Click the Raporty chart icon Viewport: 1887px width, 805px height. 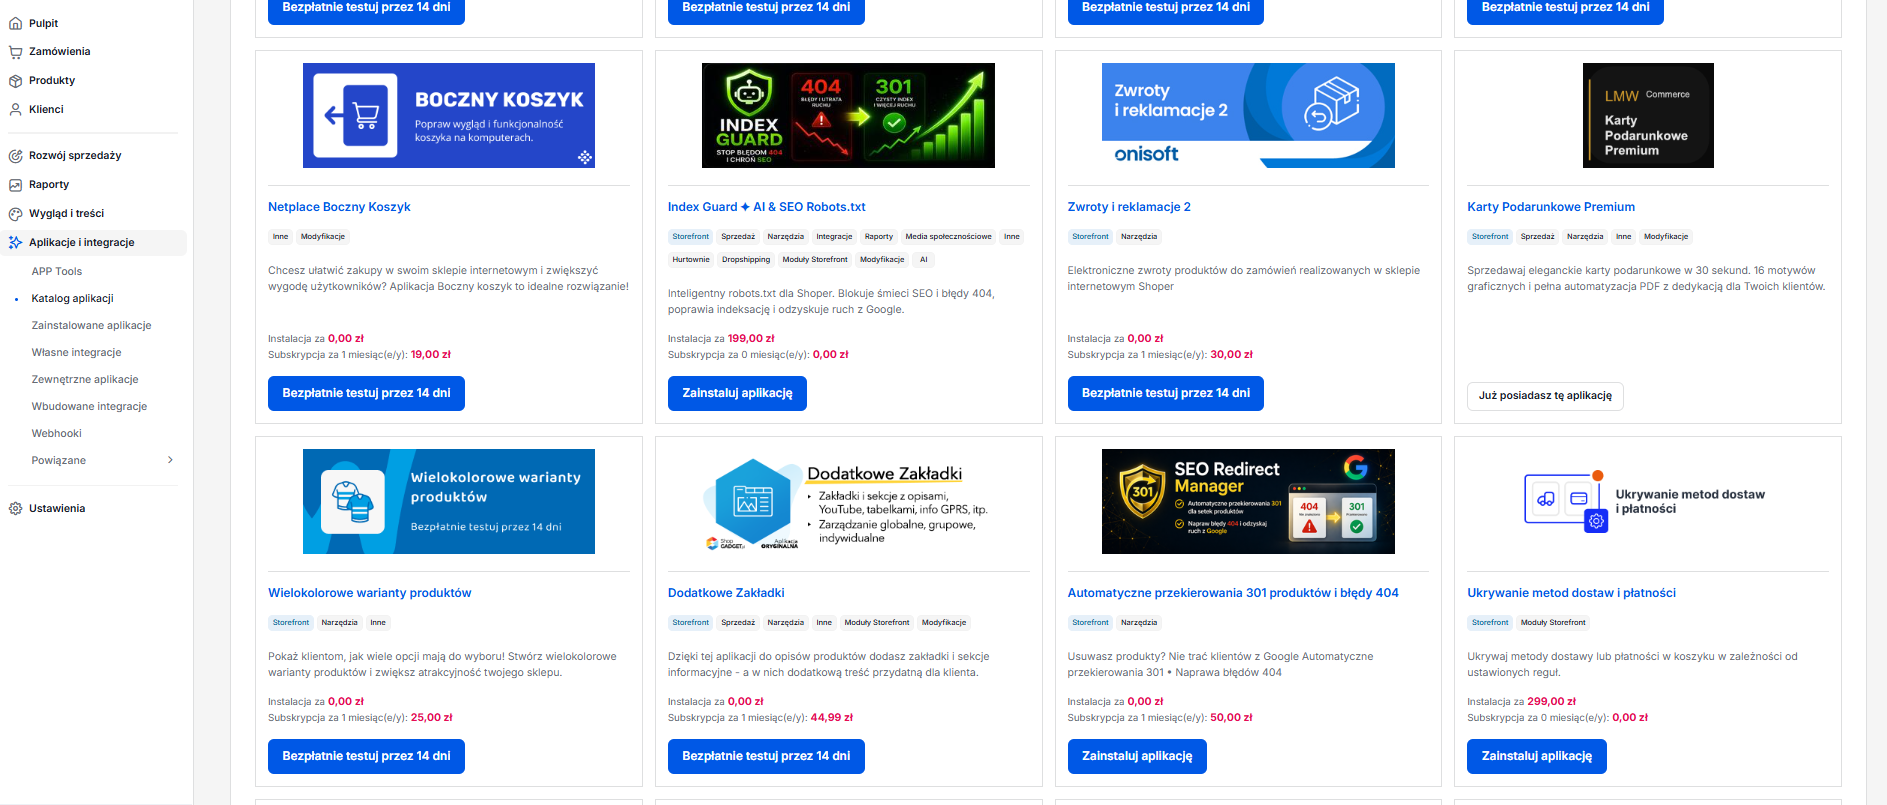click(x=15, y=185)
